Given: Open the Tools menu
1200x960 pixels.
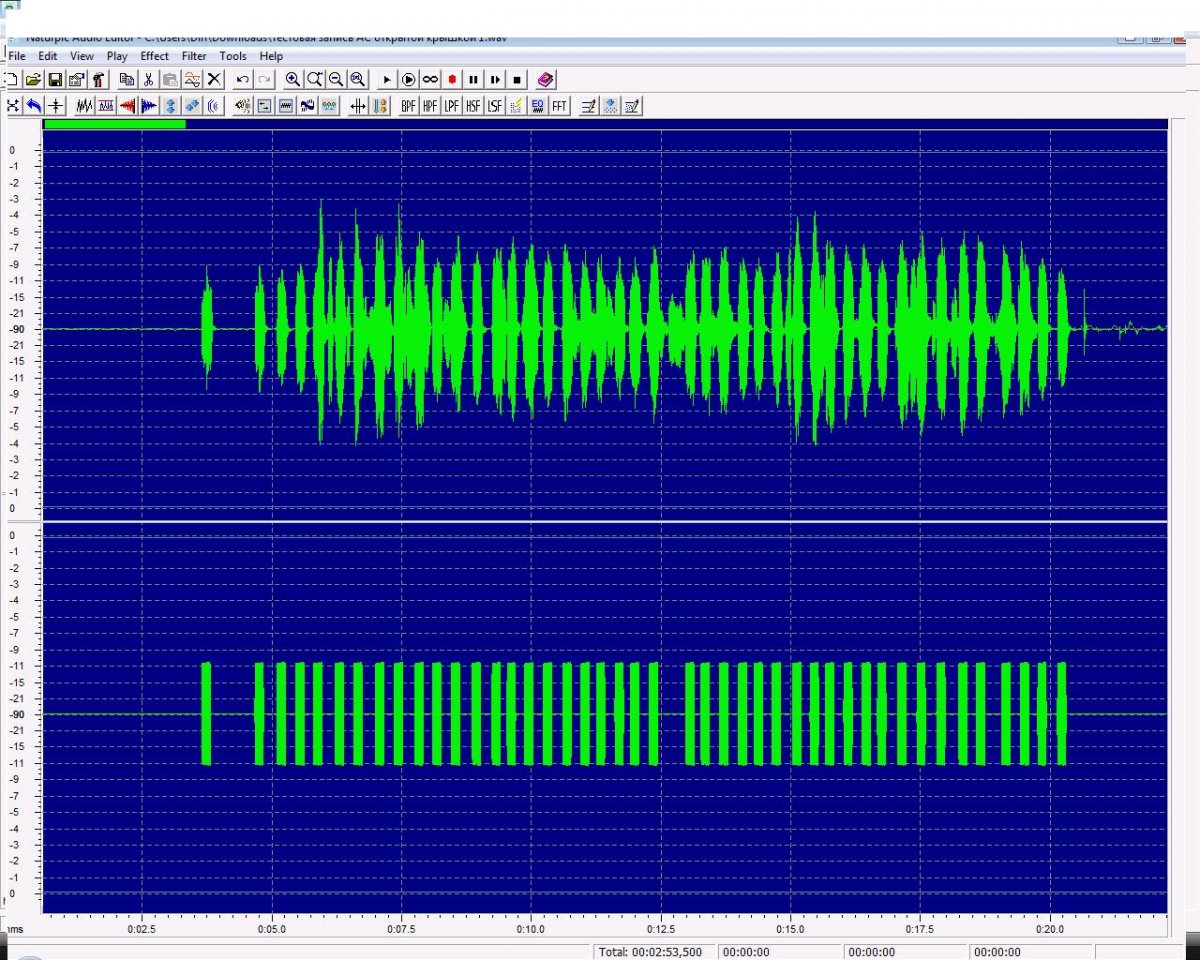Looking at the screenshot, I should click(233, 56).
